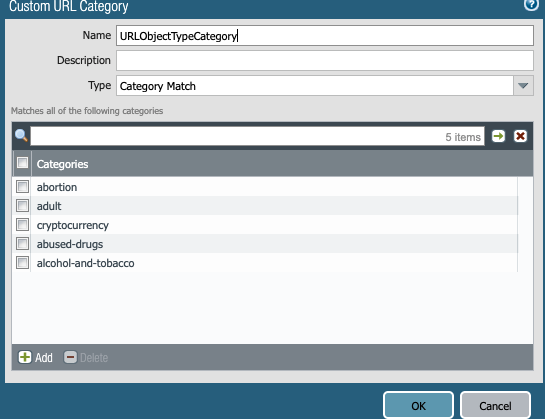The image size is (545, 419).
Task: Check the abortion category checkbox
Action: tap(23, 187)
